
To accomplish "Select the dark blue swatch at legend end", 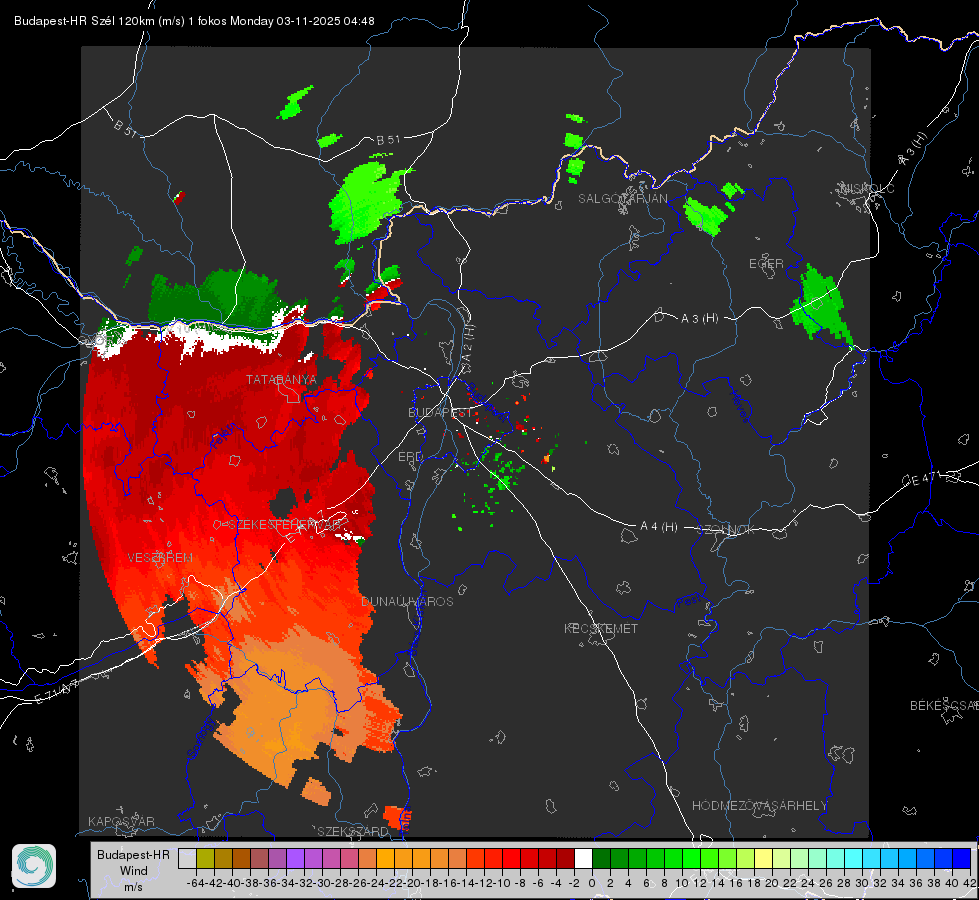I will (x=962, y=859).
